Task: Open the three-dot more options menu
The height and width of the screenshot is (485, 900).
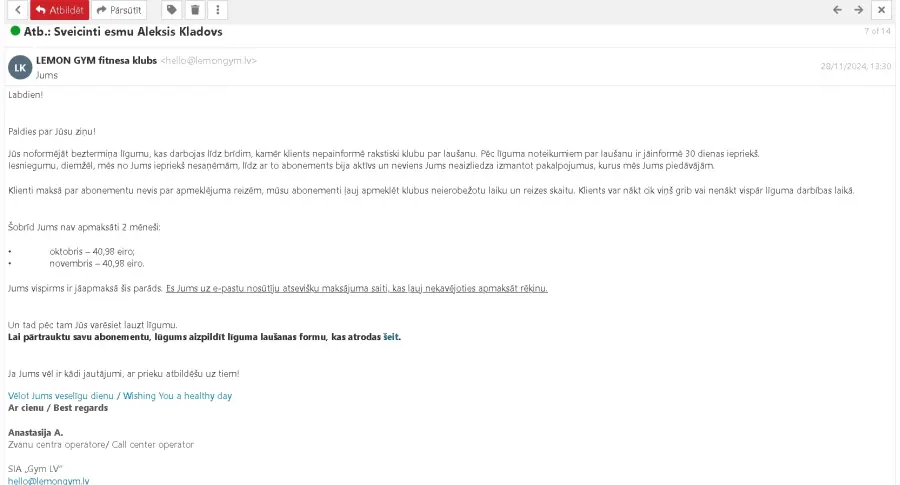Action: 218,10
